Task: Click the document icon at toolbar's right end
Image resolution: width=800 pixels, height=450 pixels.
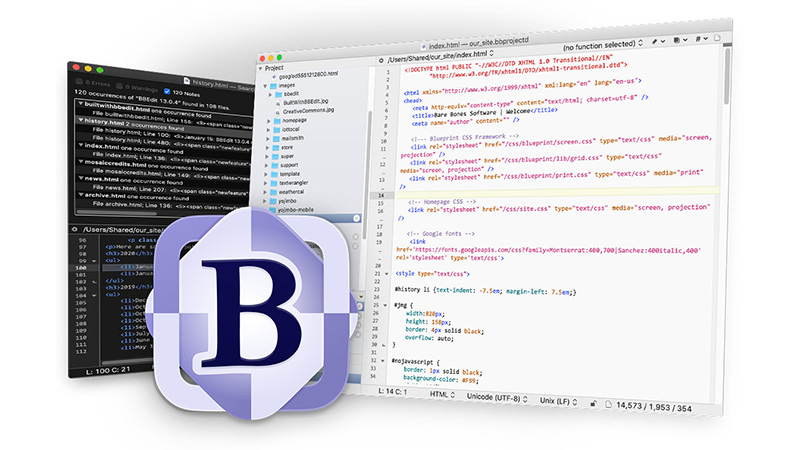Action: 718,37
